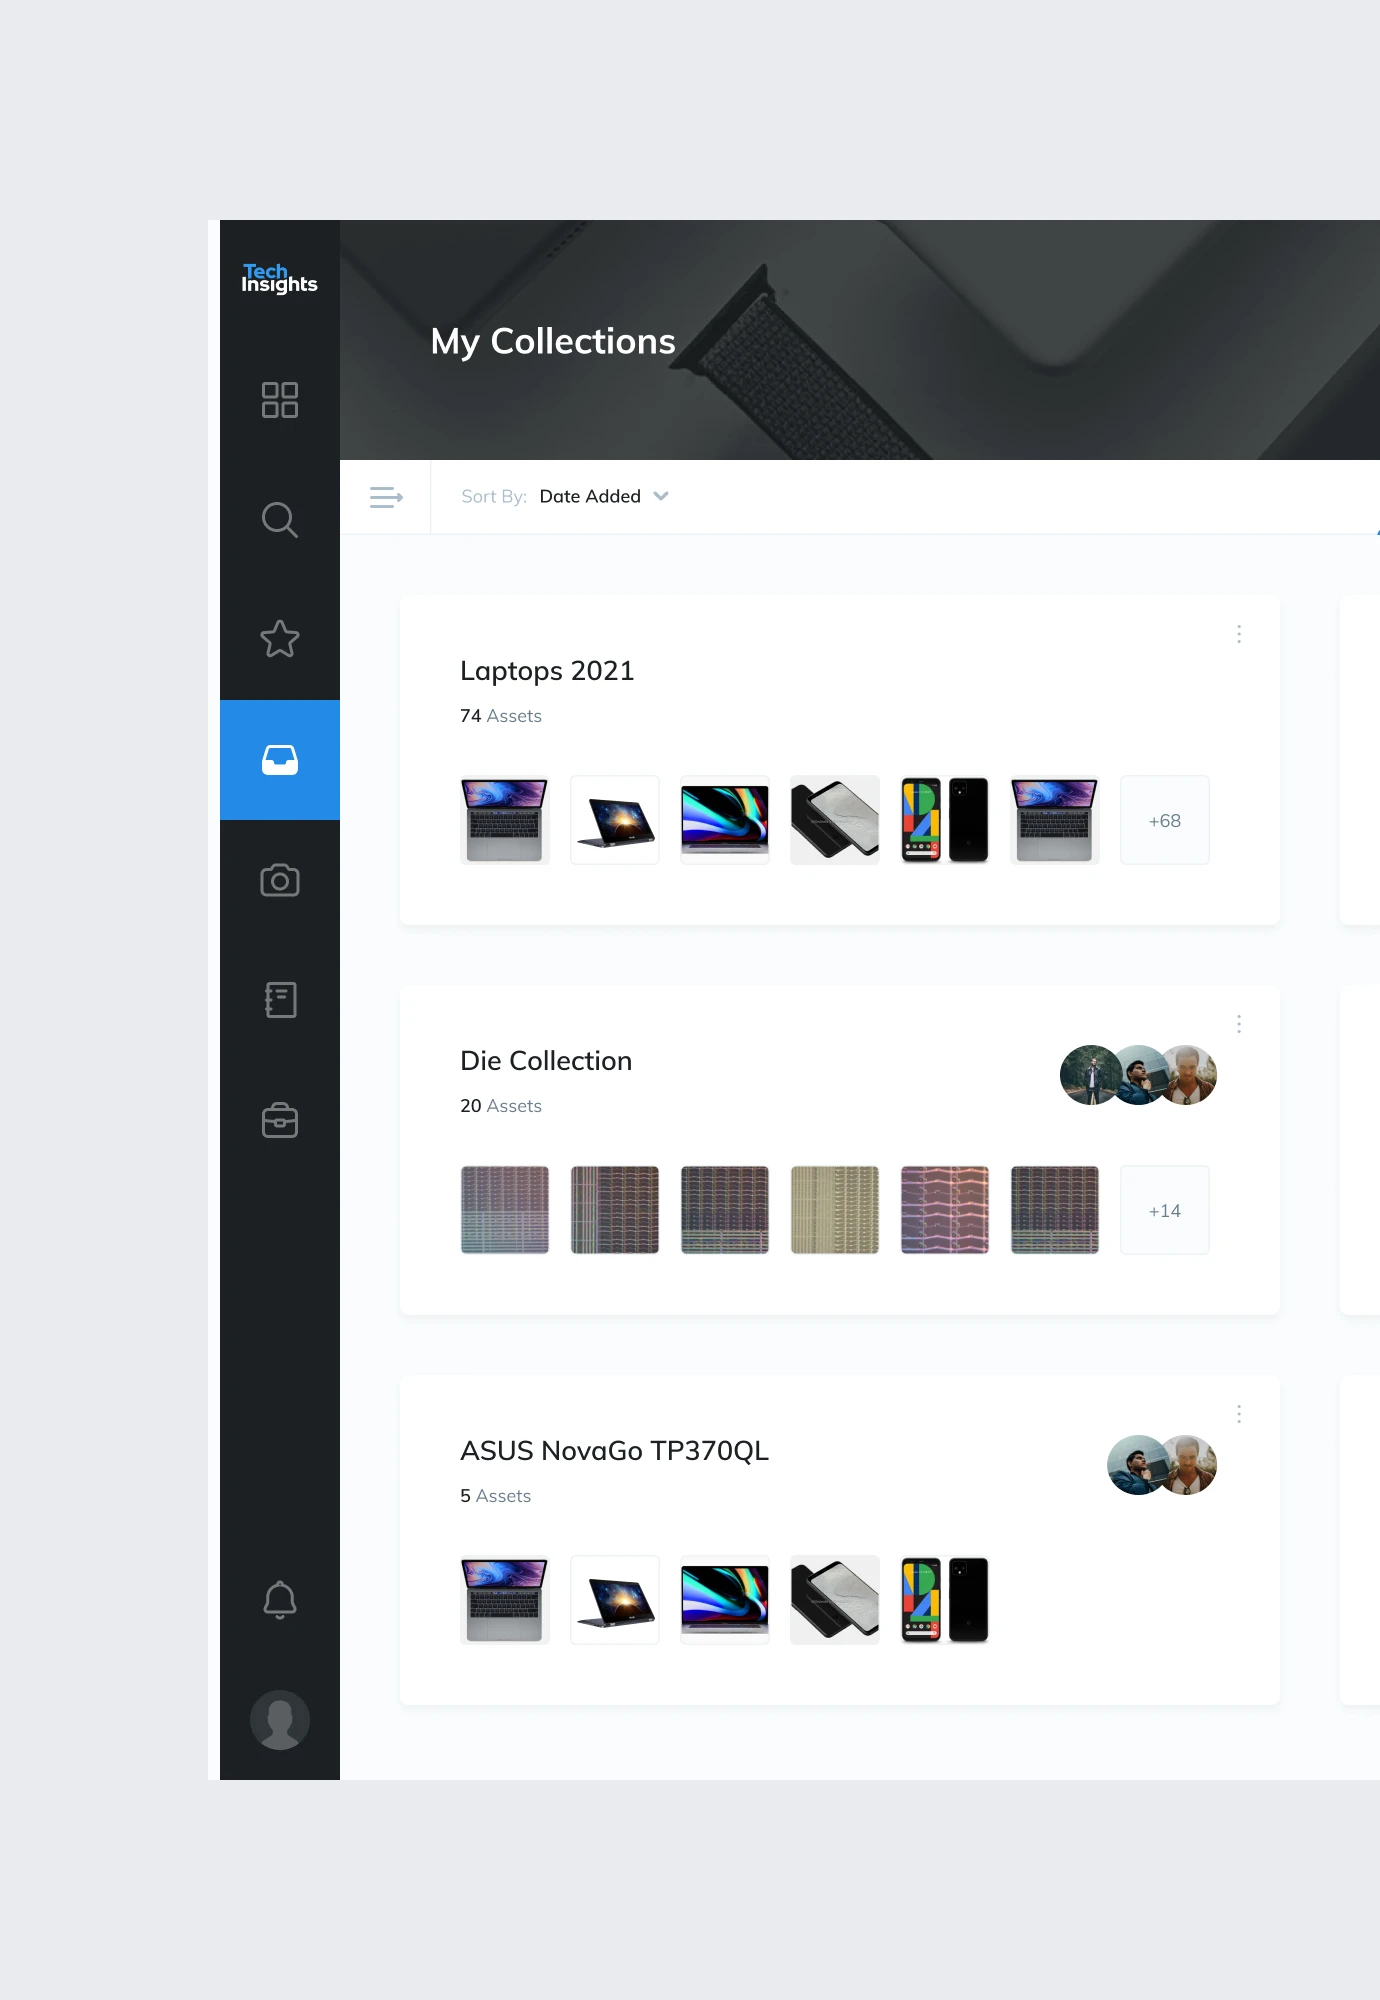
Task: Expand the Sort By Date Added dropdown
Action: coord(603,497)
